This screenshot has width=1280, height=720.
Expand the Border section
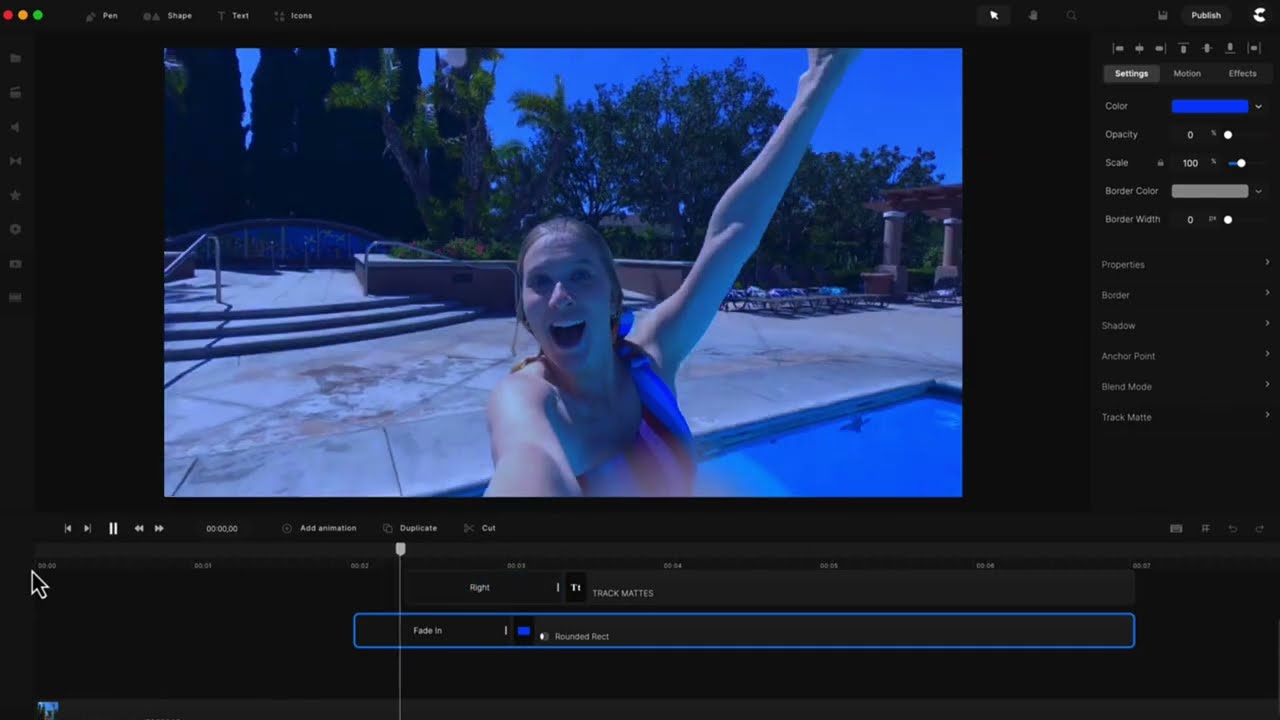coord(1185,295)
